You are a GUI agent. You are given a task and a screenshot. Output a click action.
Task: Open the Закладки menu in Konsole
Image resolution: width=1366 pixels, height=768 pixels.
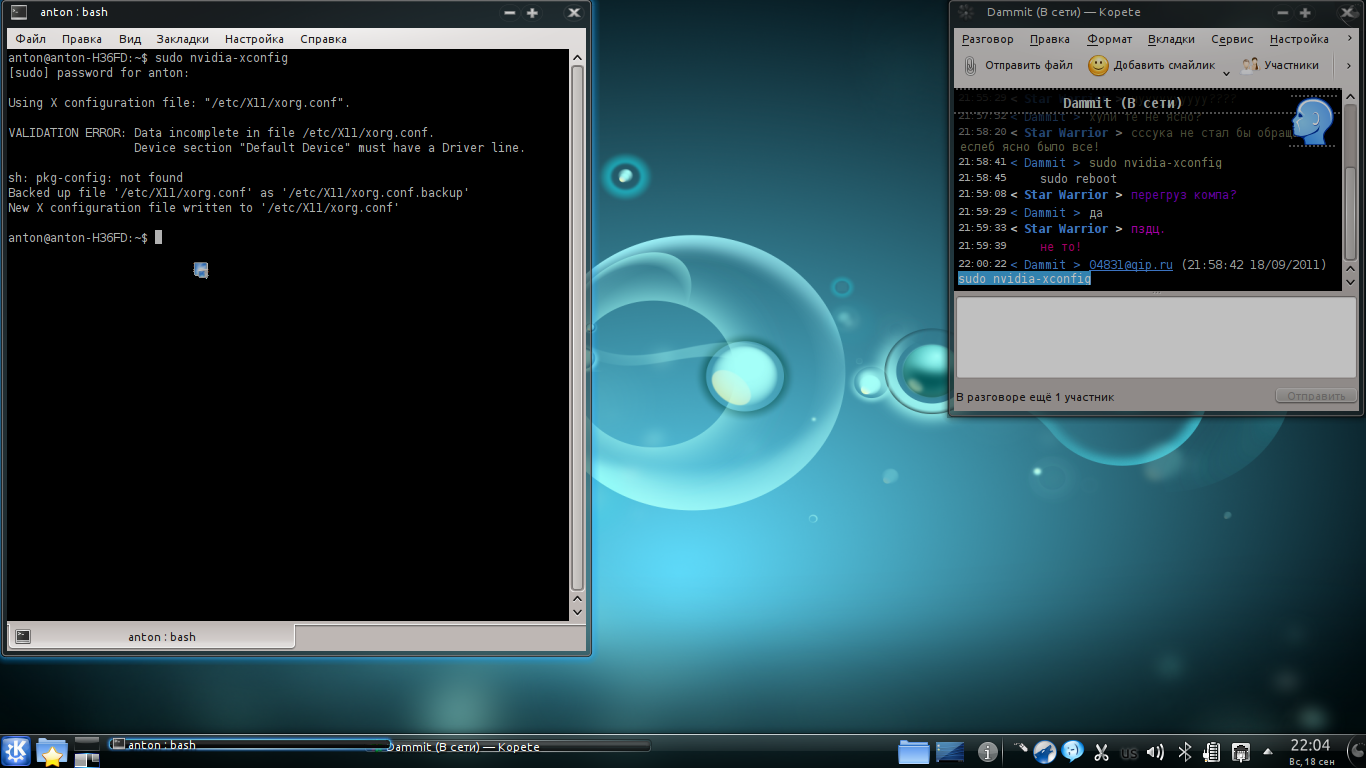pos(182,39)
